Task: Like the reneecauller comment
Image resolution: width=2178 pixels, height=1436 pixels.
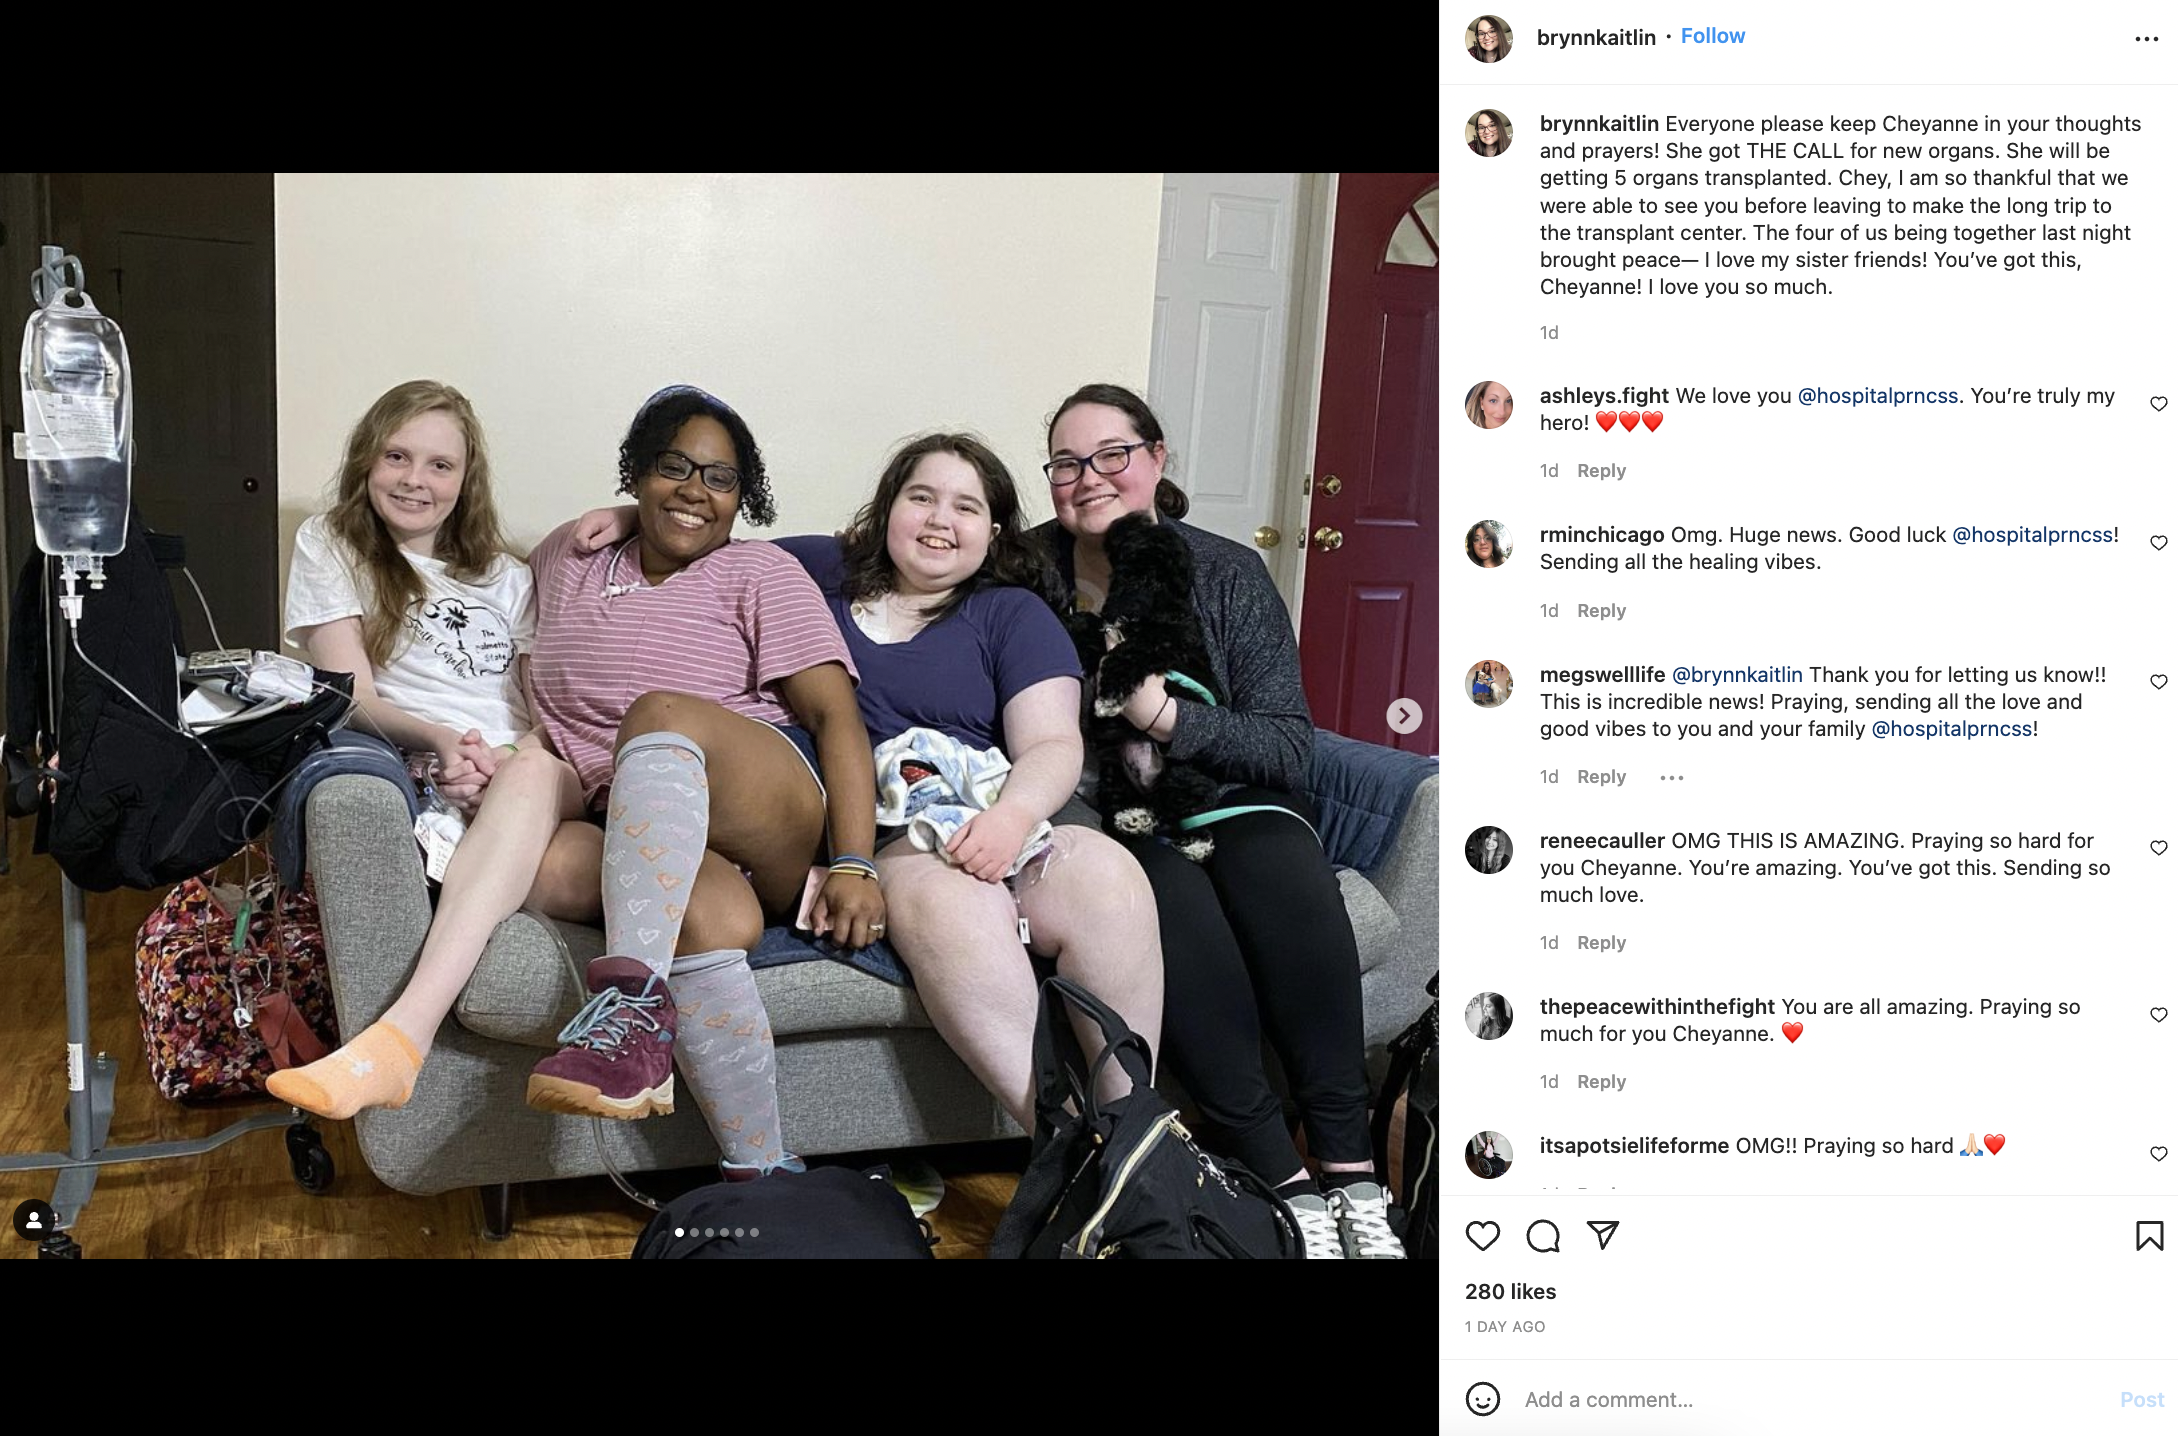Action: coord(2159,848)
